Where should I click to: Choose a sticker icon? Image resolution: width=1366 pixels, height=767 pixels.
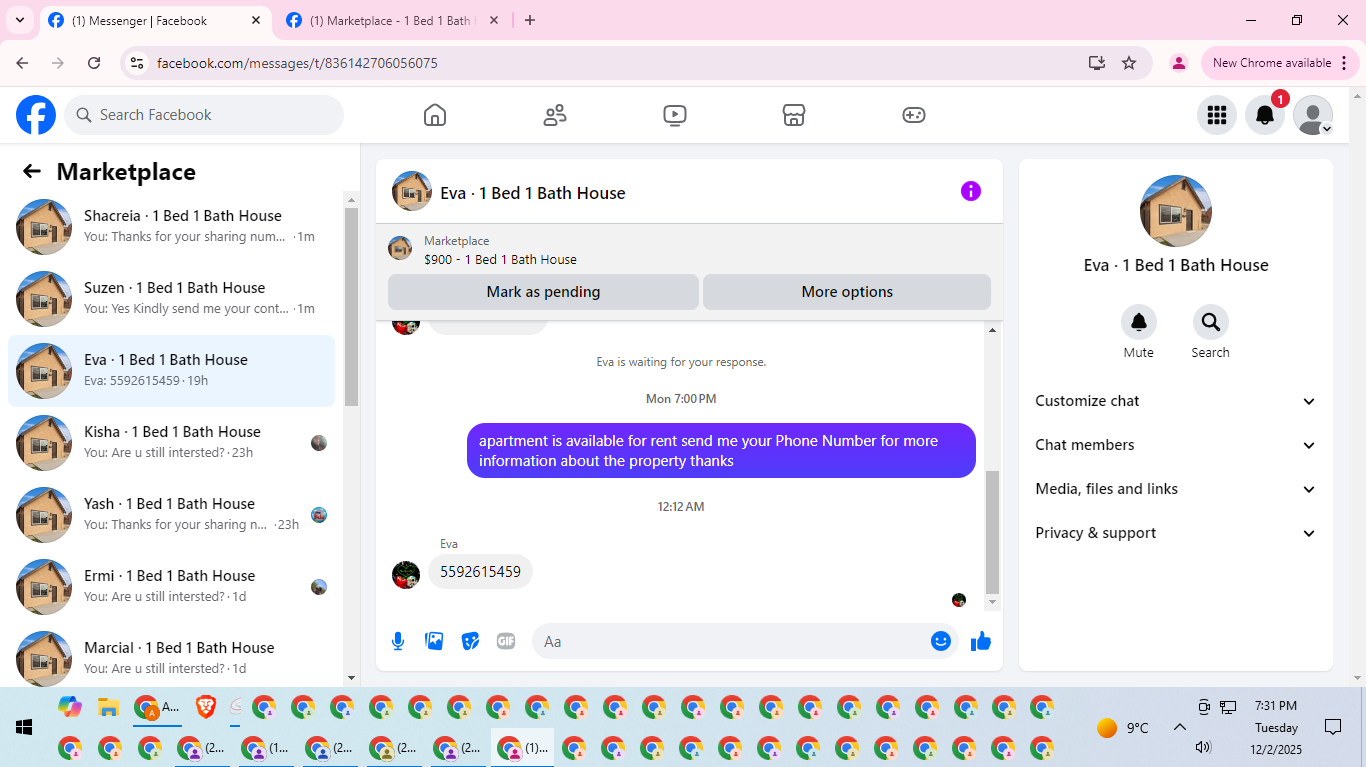470,641
